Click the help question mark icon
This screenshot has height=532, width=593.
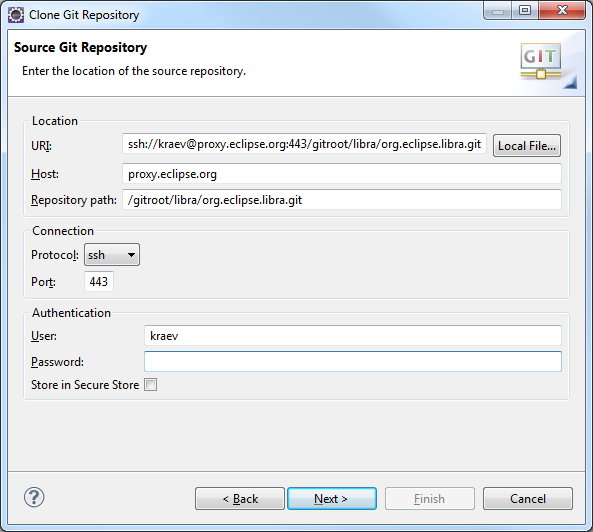(x=34, y=497)
